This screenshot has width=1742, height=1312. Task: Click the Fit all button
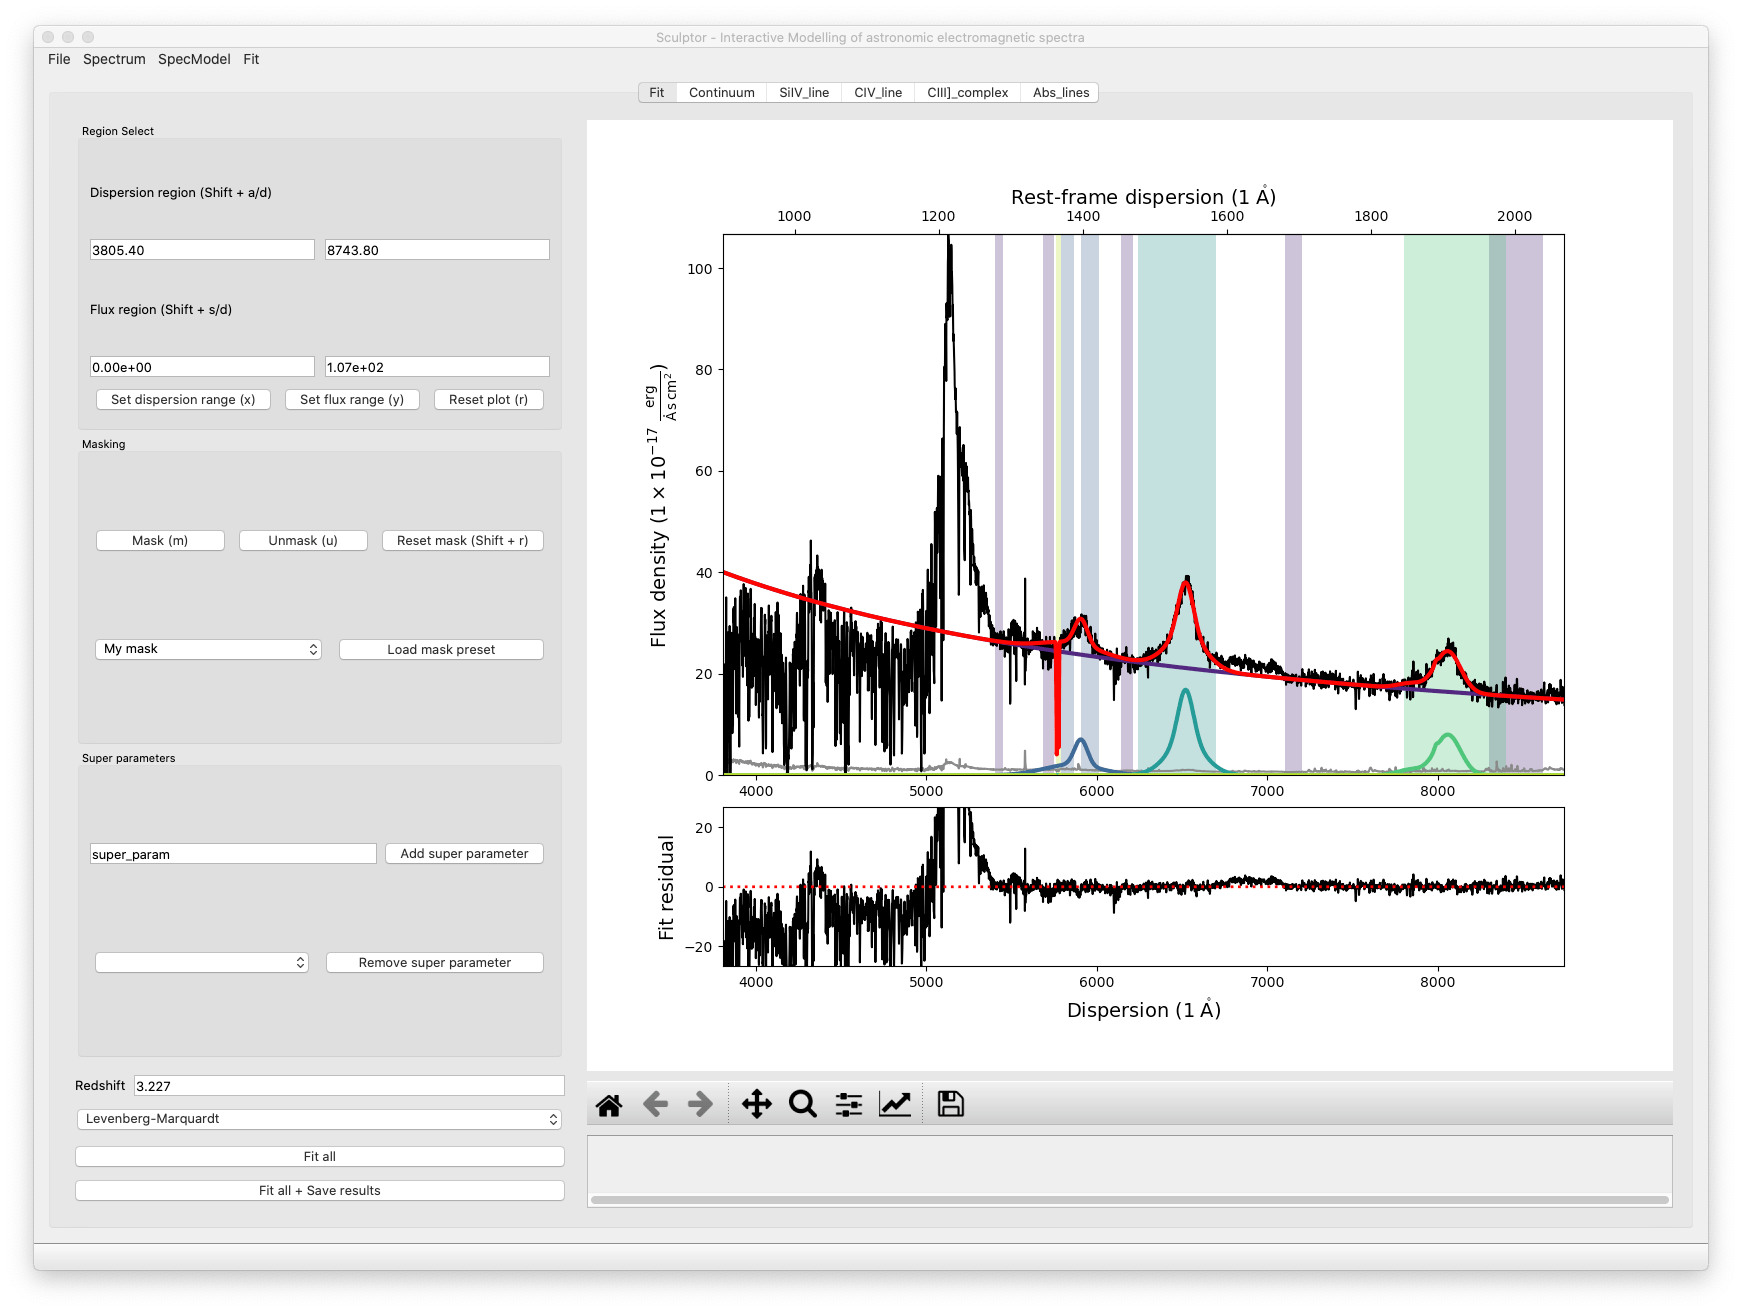[320, 1157]
